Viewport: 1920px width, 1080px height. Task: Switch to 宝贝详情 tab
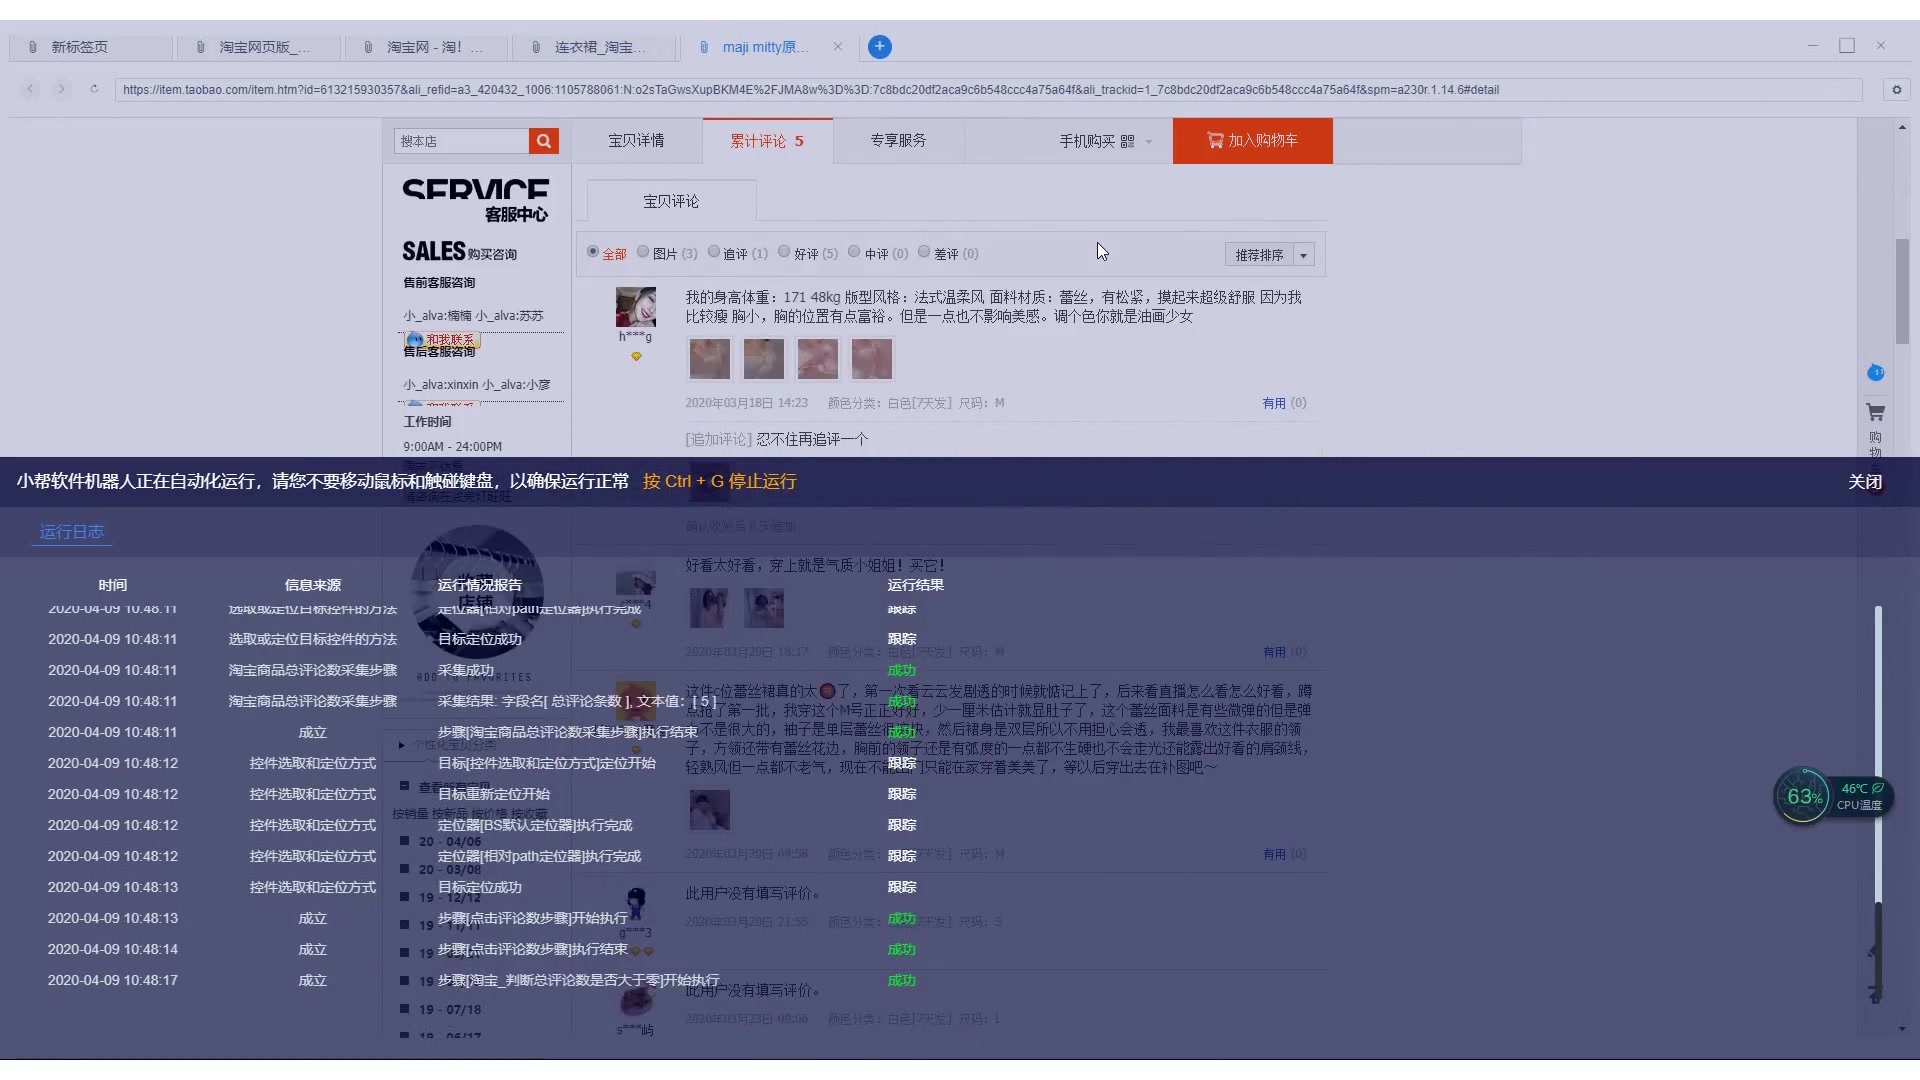coord(636,141)
